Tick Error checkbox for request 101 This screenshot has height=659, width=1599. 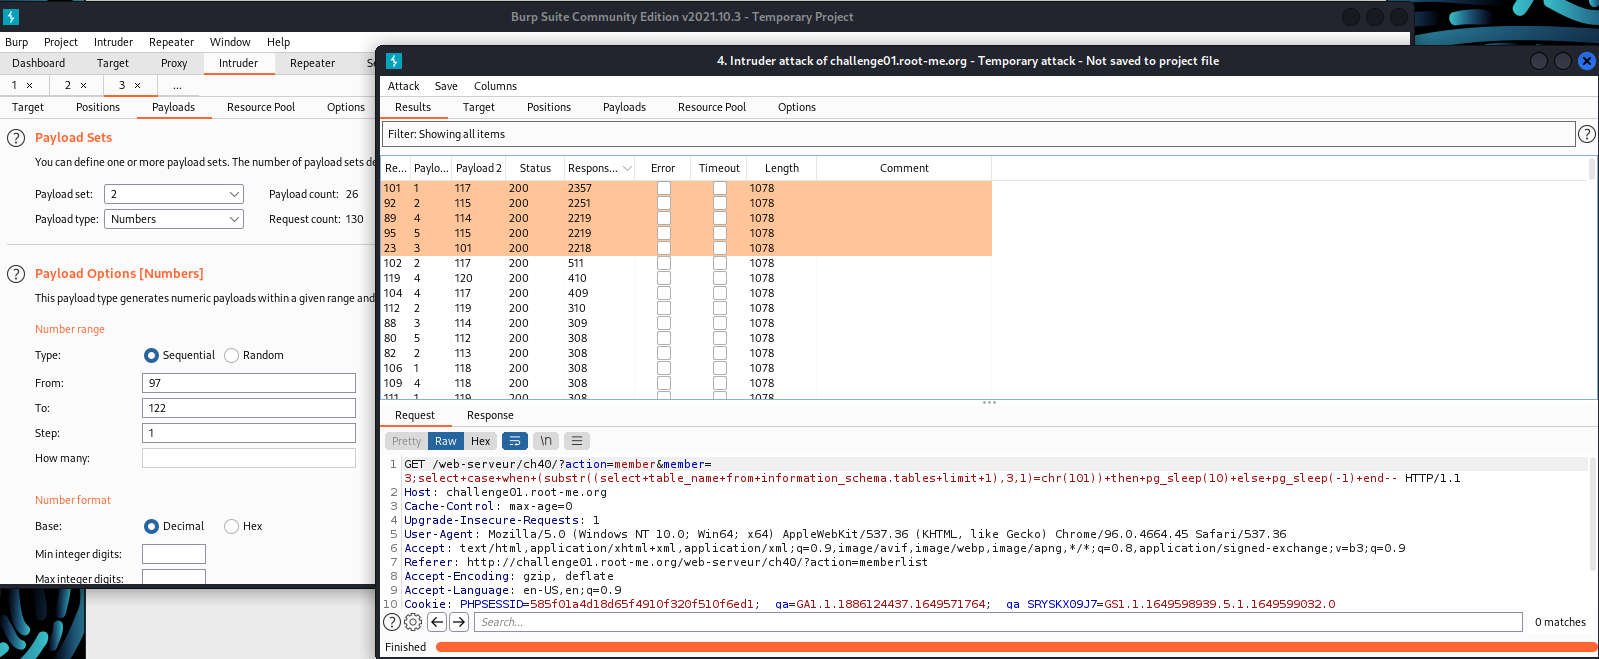[x=664, y=188]
